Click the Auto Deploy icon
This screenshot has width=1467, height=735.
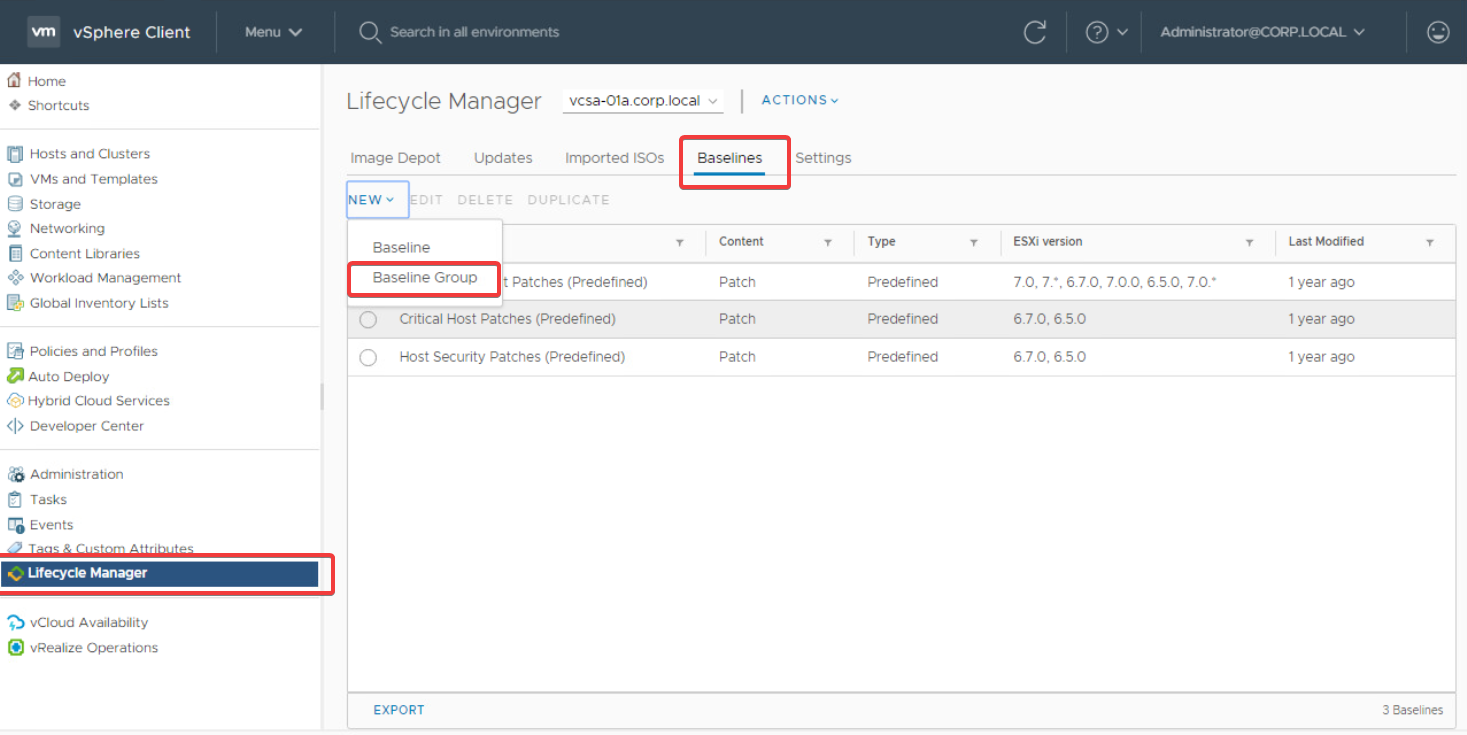click(15, 376)
